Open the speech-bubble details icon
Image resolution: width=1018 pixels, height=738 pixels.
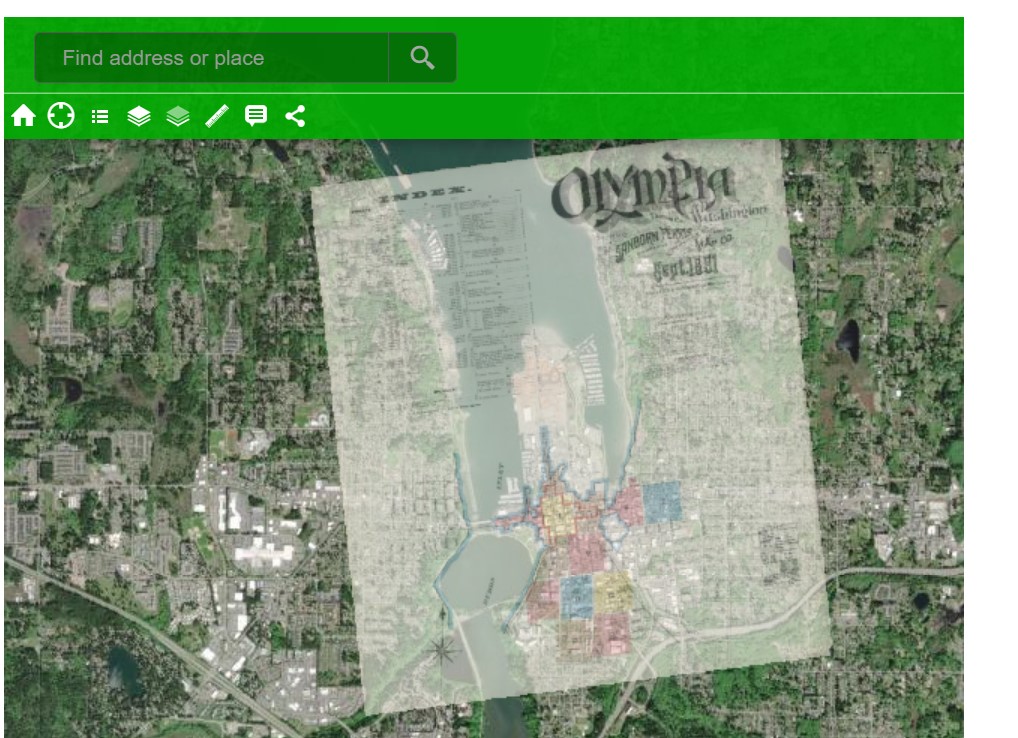(256, 116)
